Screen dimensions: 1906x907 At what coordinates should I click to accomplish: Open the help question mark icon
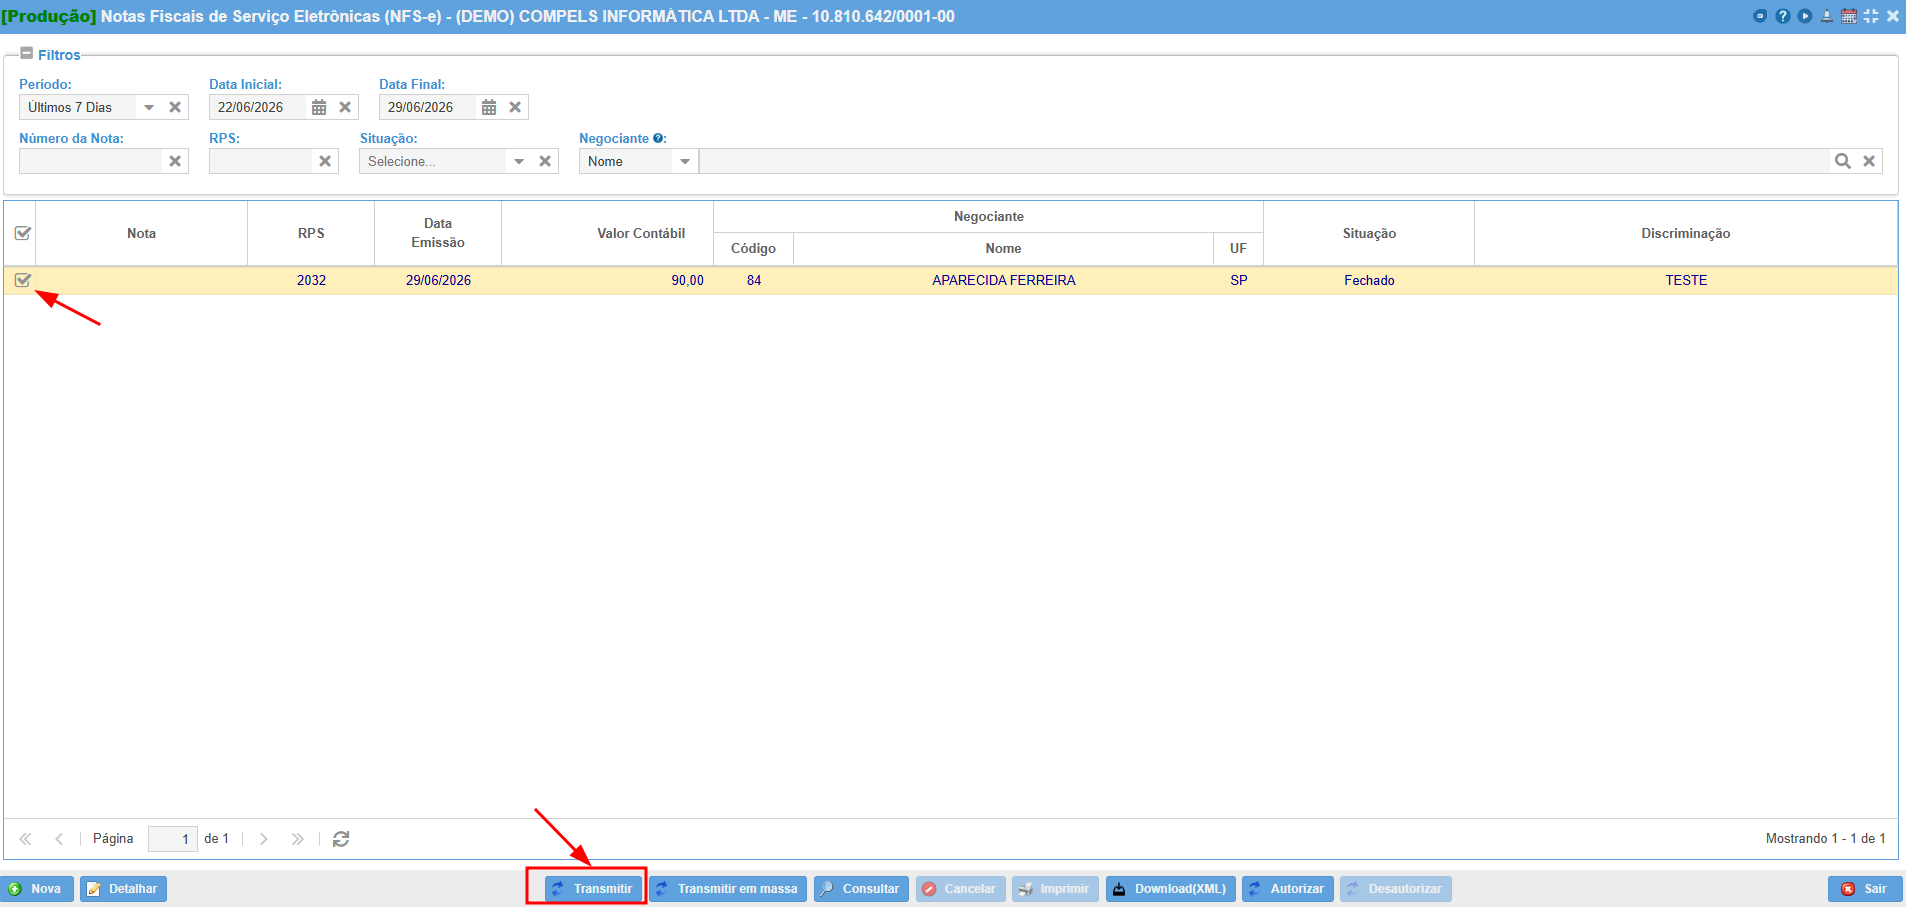1782,16
